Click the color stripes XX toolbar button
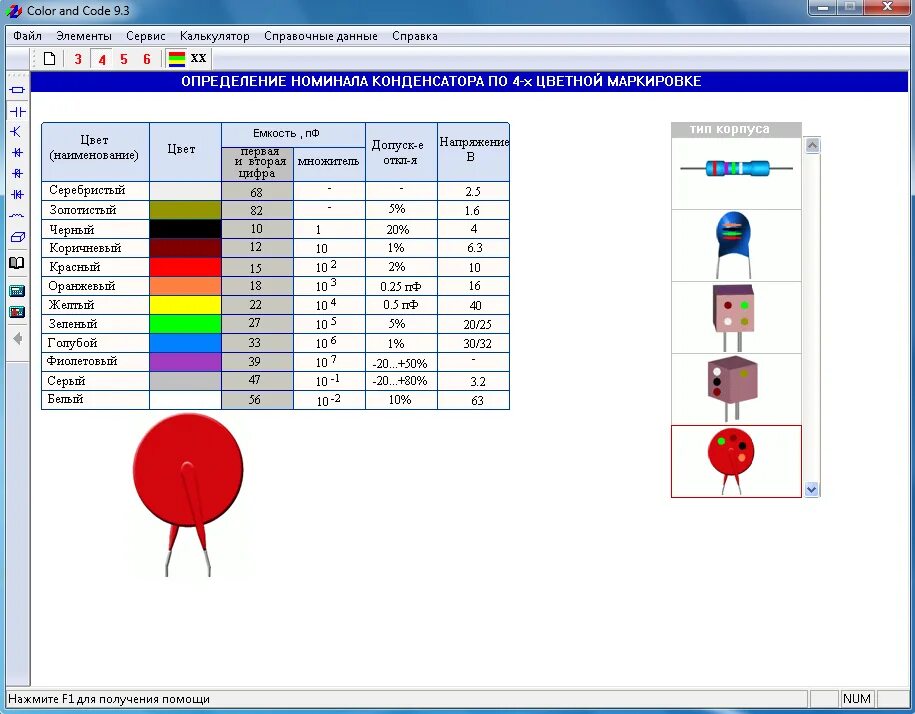Viewport: 915px width, 714px height. click(187, 58)
